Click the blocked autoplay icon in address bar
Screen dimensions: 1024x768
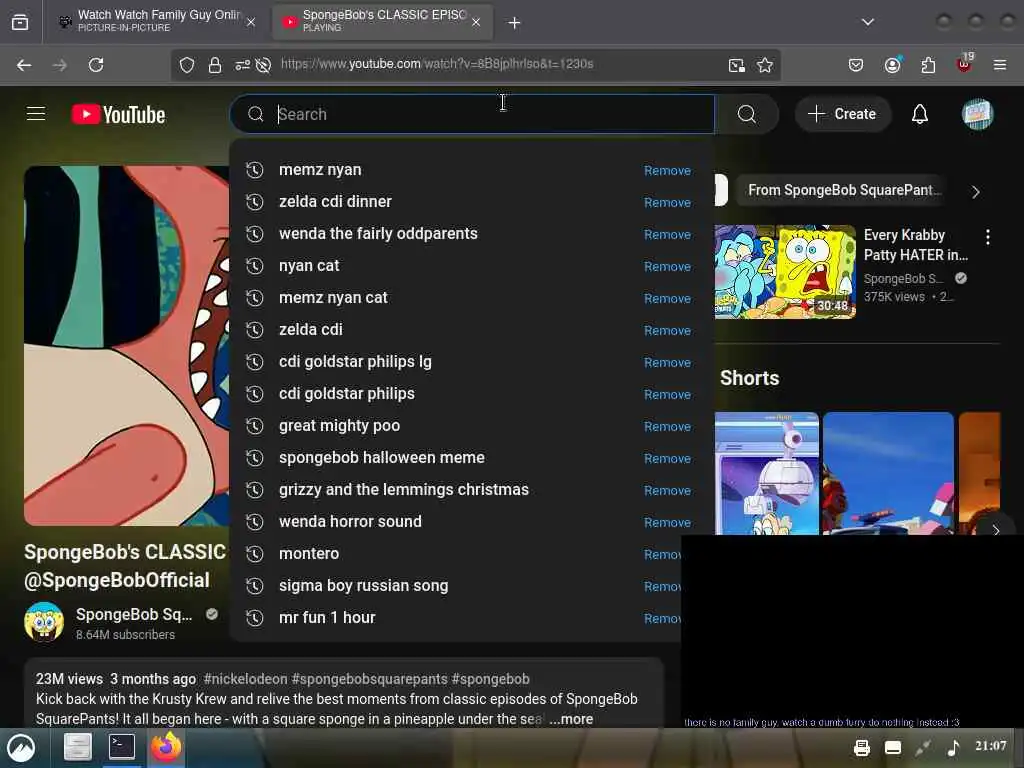click(263, 65)
